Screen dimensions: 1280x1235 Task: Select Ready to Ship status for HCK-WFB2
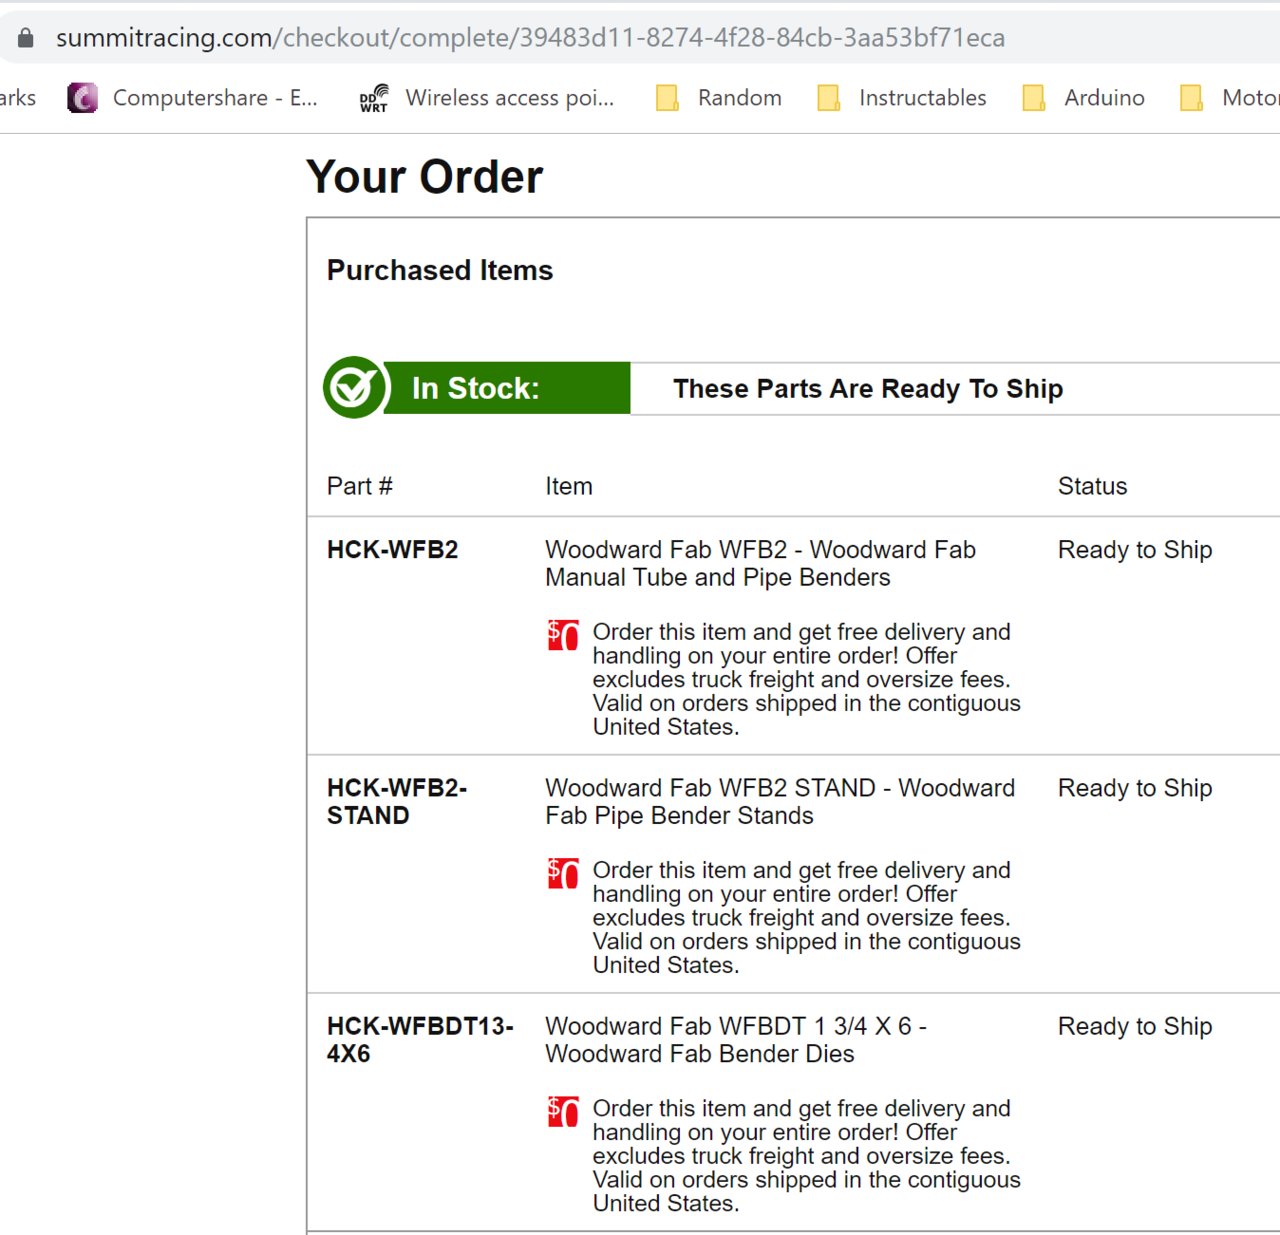[x=1135, y=550]
